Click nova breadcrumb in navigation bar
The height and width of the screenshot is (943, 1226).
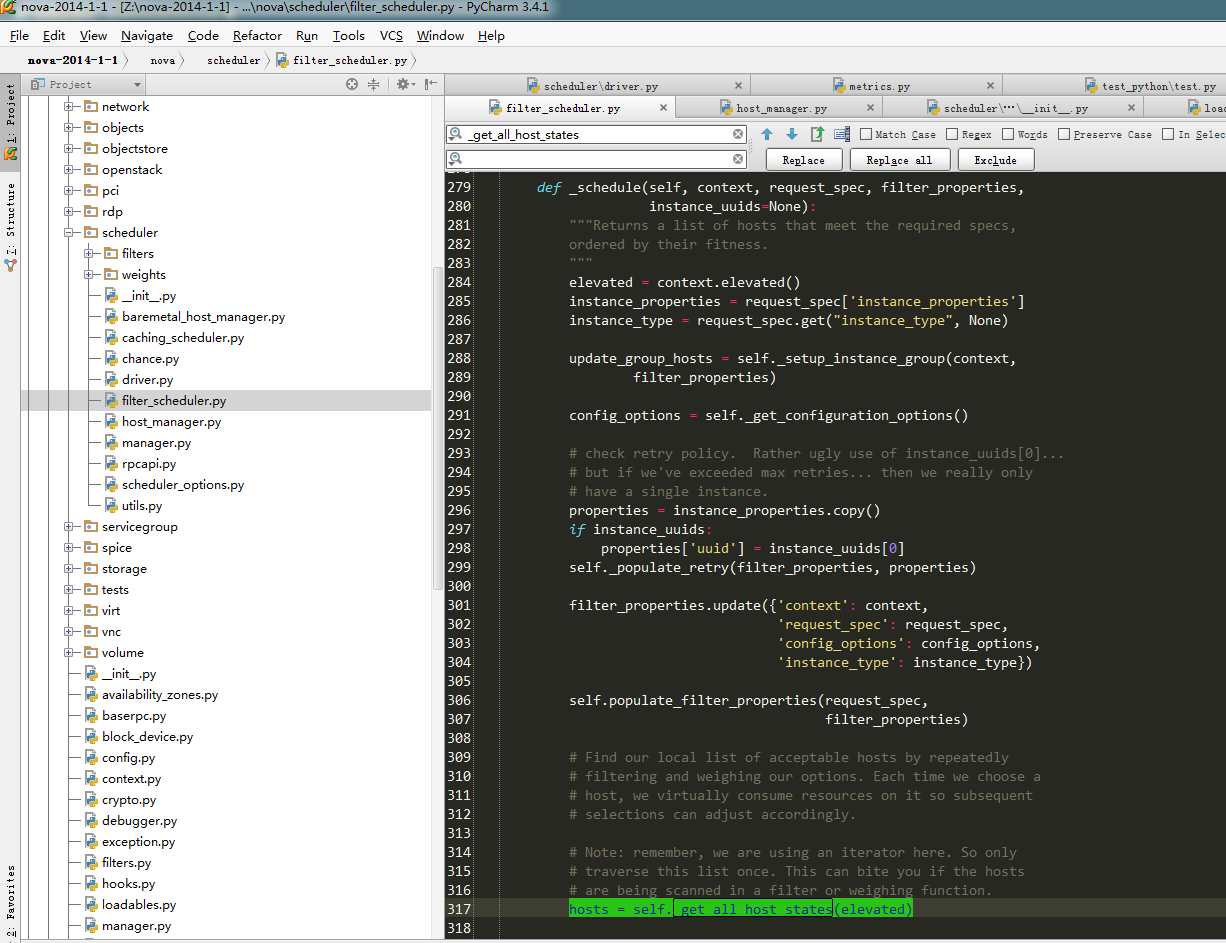pos(162,60)
